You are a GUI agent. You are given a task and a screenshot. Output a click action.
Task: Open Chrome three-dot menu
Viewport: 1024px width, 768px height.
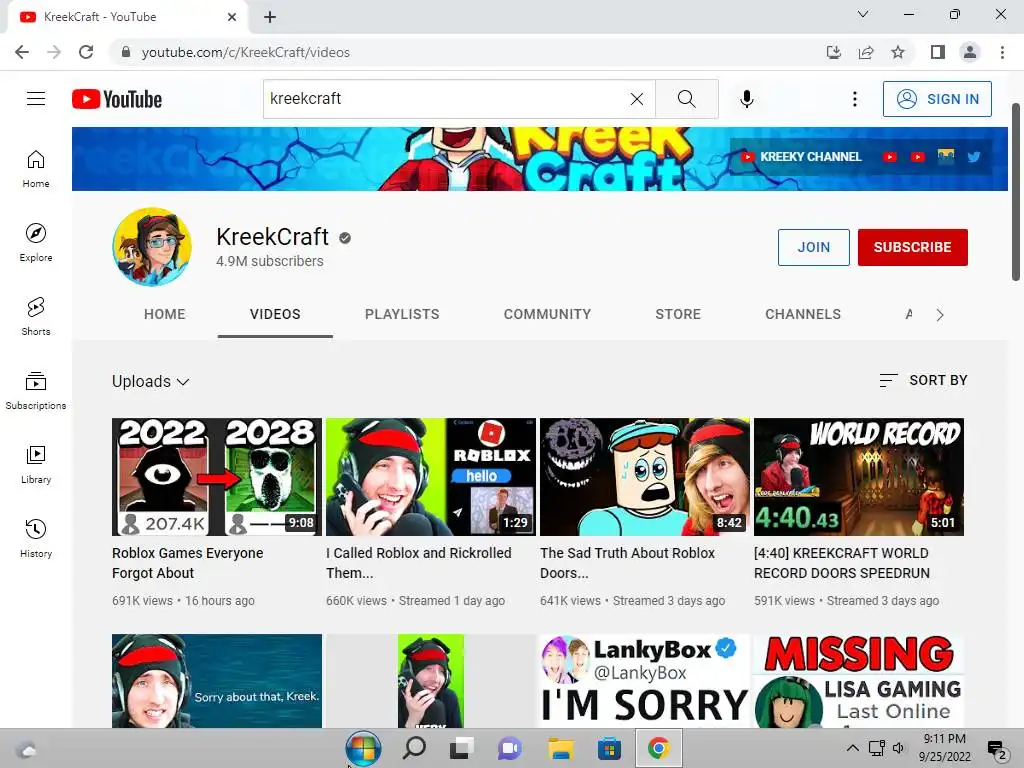click(x=1002, y=52)
